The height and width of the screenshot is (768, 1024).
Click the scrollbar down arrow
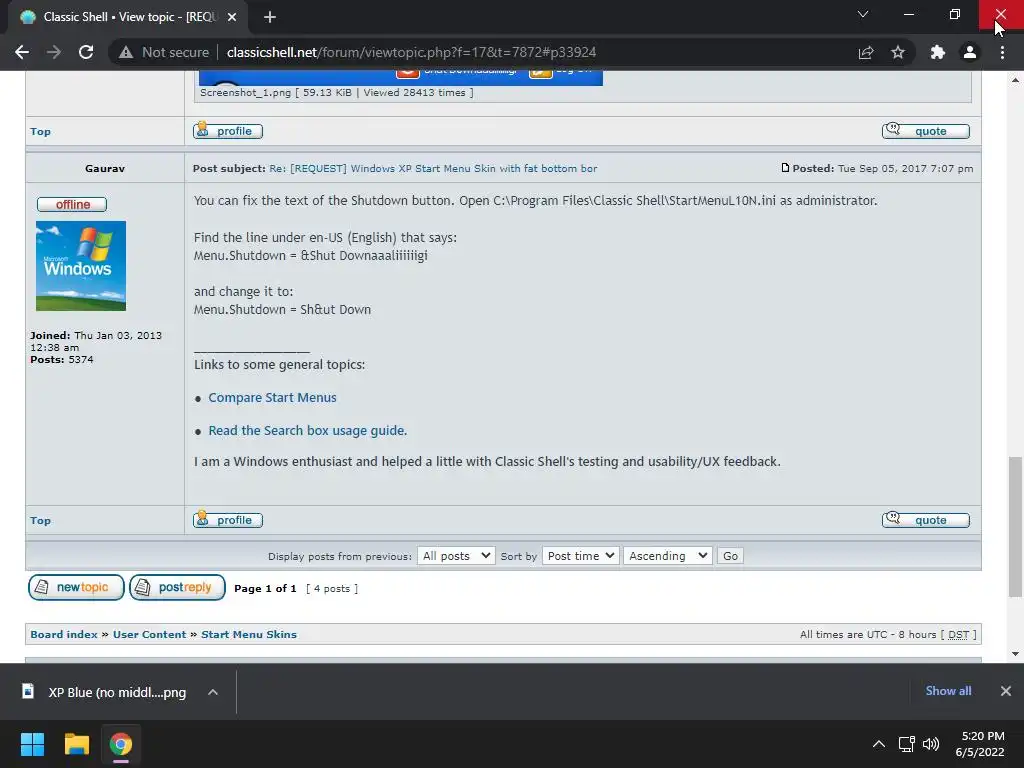coord(1016,654)
